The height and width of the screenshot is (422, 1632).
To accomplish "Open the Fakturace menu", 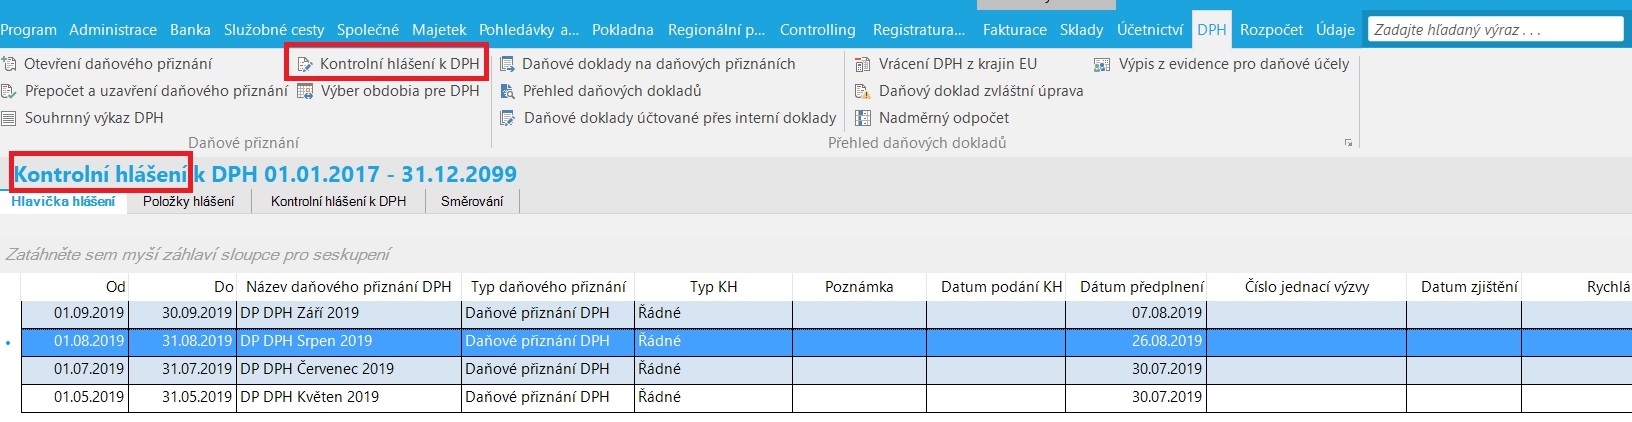I will click(x=1014, y=30).
